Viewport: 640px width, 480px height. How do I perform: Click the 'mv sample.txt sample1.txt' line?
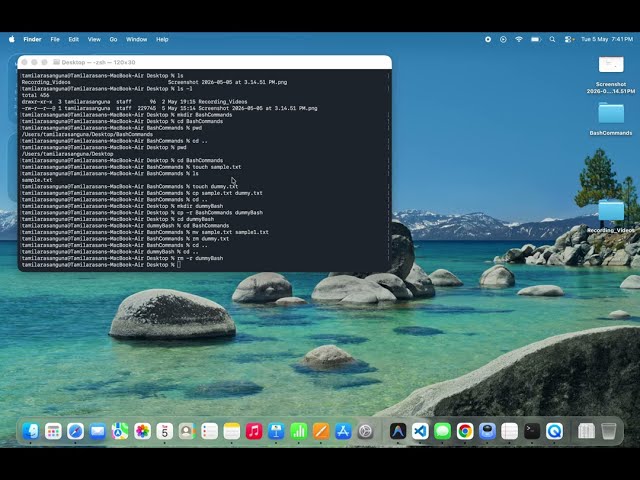pyautogui.click(x=145, y=232)
